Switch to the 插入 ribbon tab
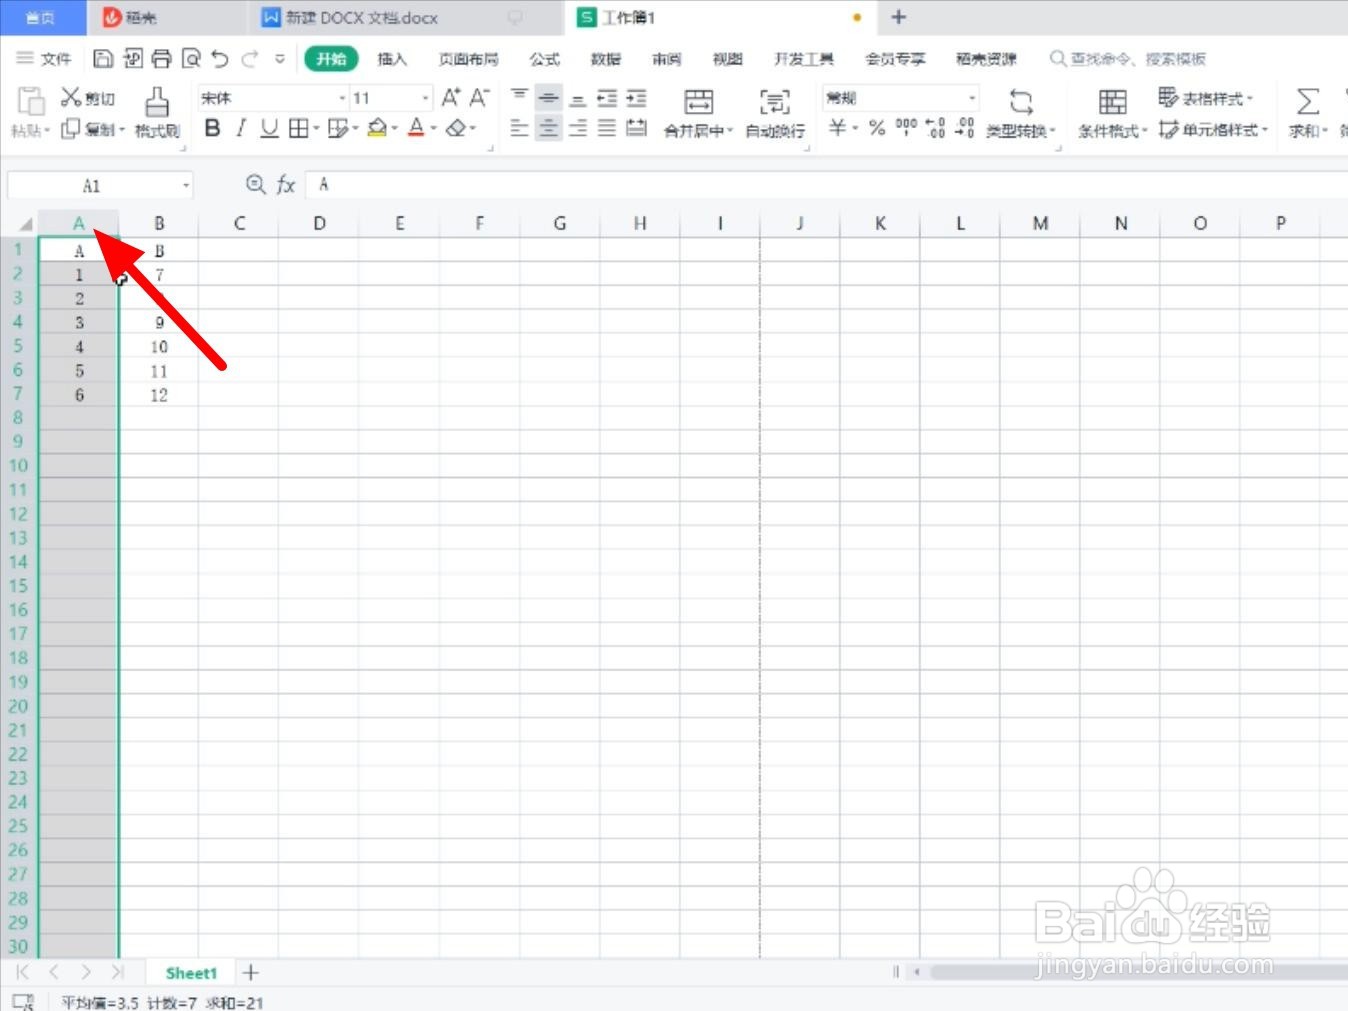 coord(392,59)
